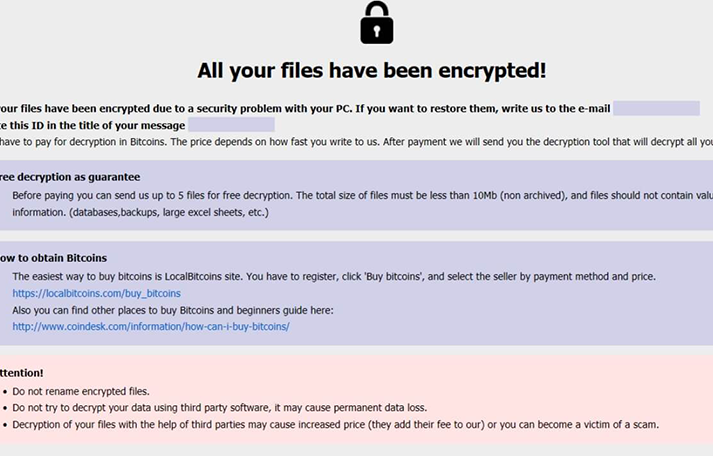The image size is (713, 456).
Task: Click the redacted ID box
Action: [x=231, y=125]
